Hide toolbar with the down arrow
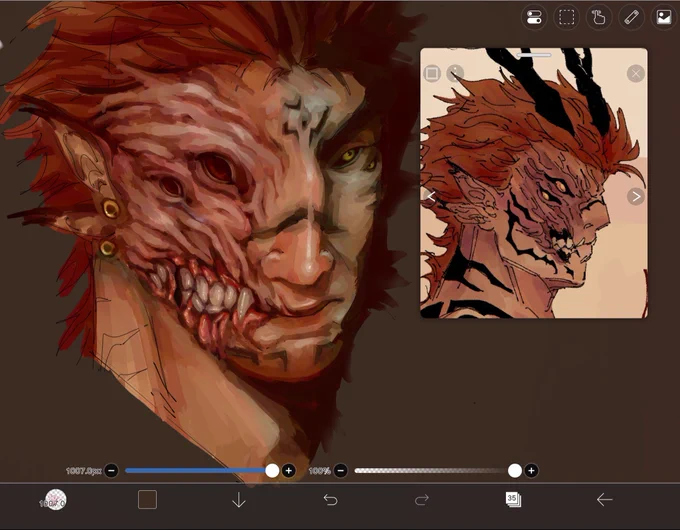Screen dimensions: 680x530 click(x=239, y=500)
